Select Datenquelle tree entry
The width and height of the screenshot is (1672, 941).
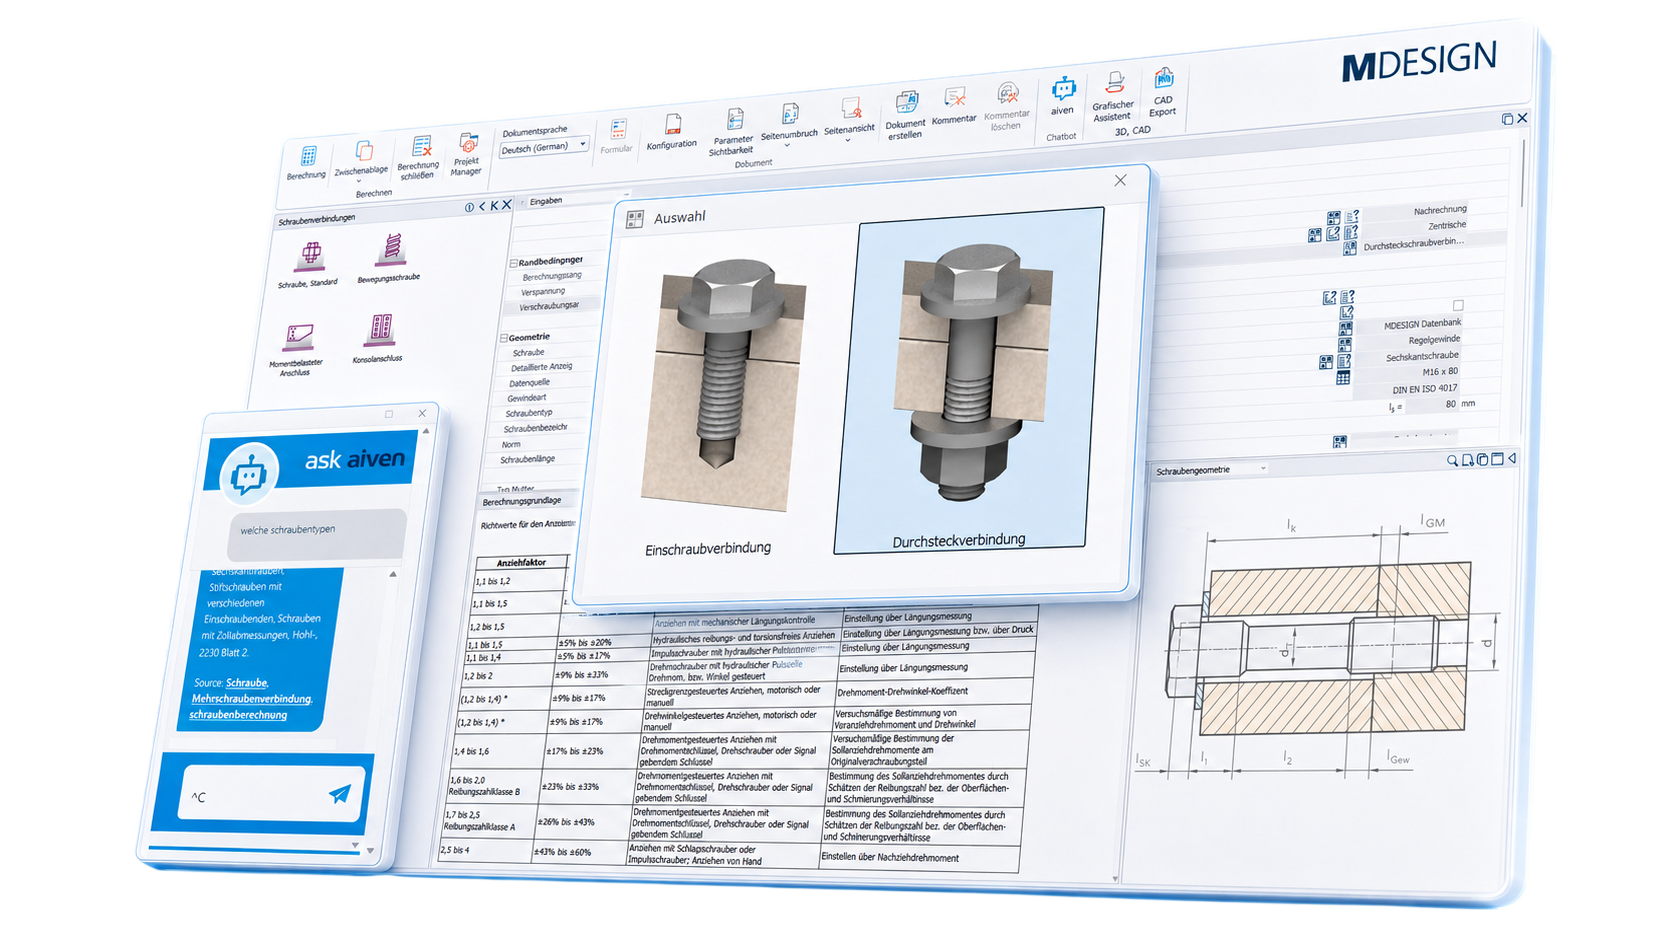(529, 382)
